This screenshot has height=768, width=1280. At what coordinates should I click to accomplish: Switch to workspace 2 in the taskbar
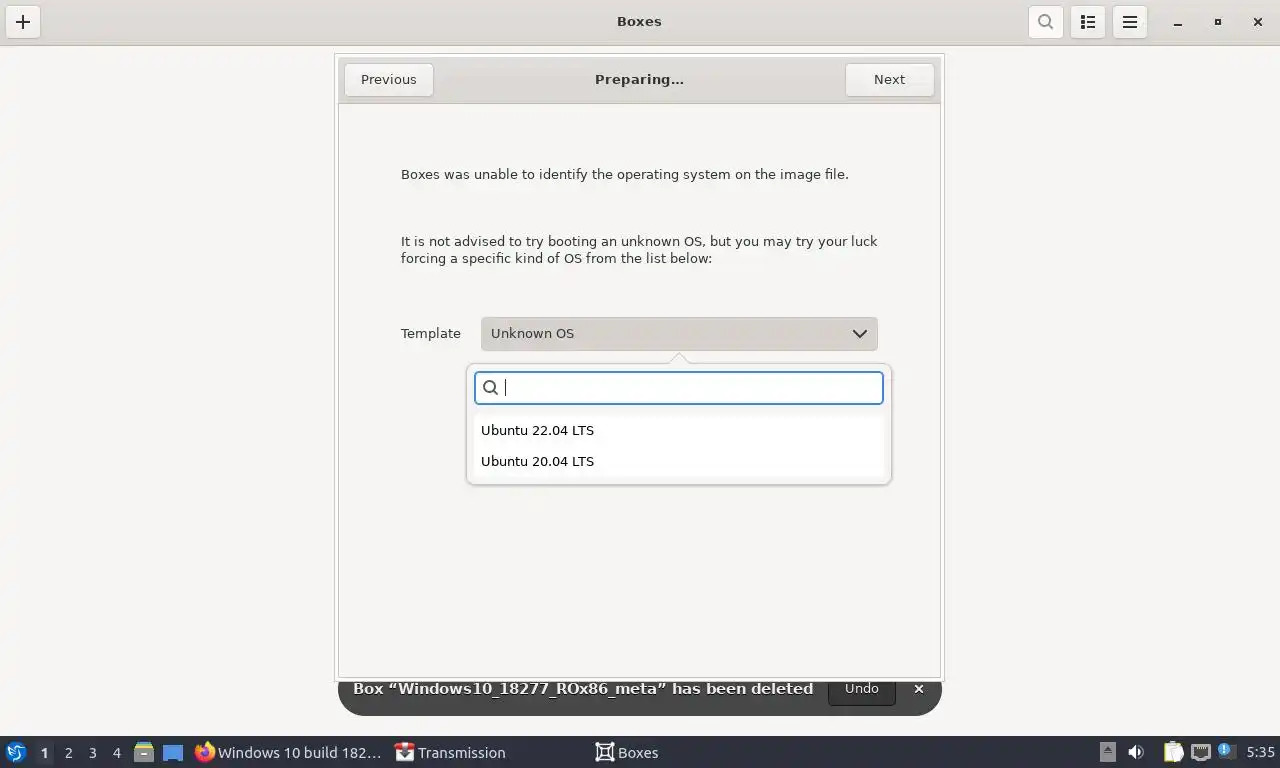69,753
